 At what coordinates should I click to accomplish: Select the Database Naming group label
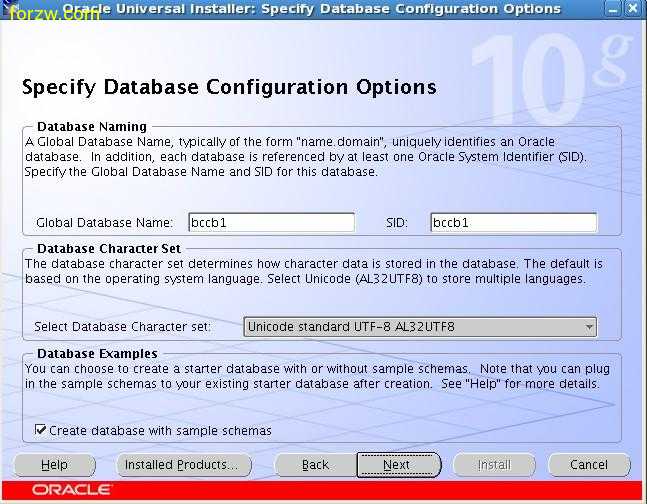point(91,127)
